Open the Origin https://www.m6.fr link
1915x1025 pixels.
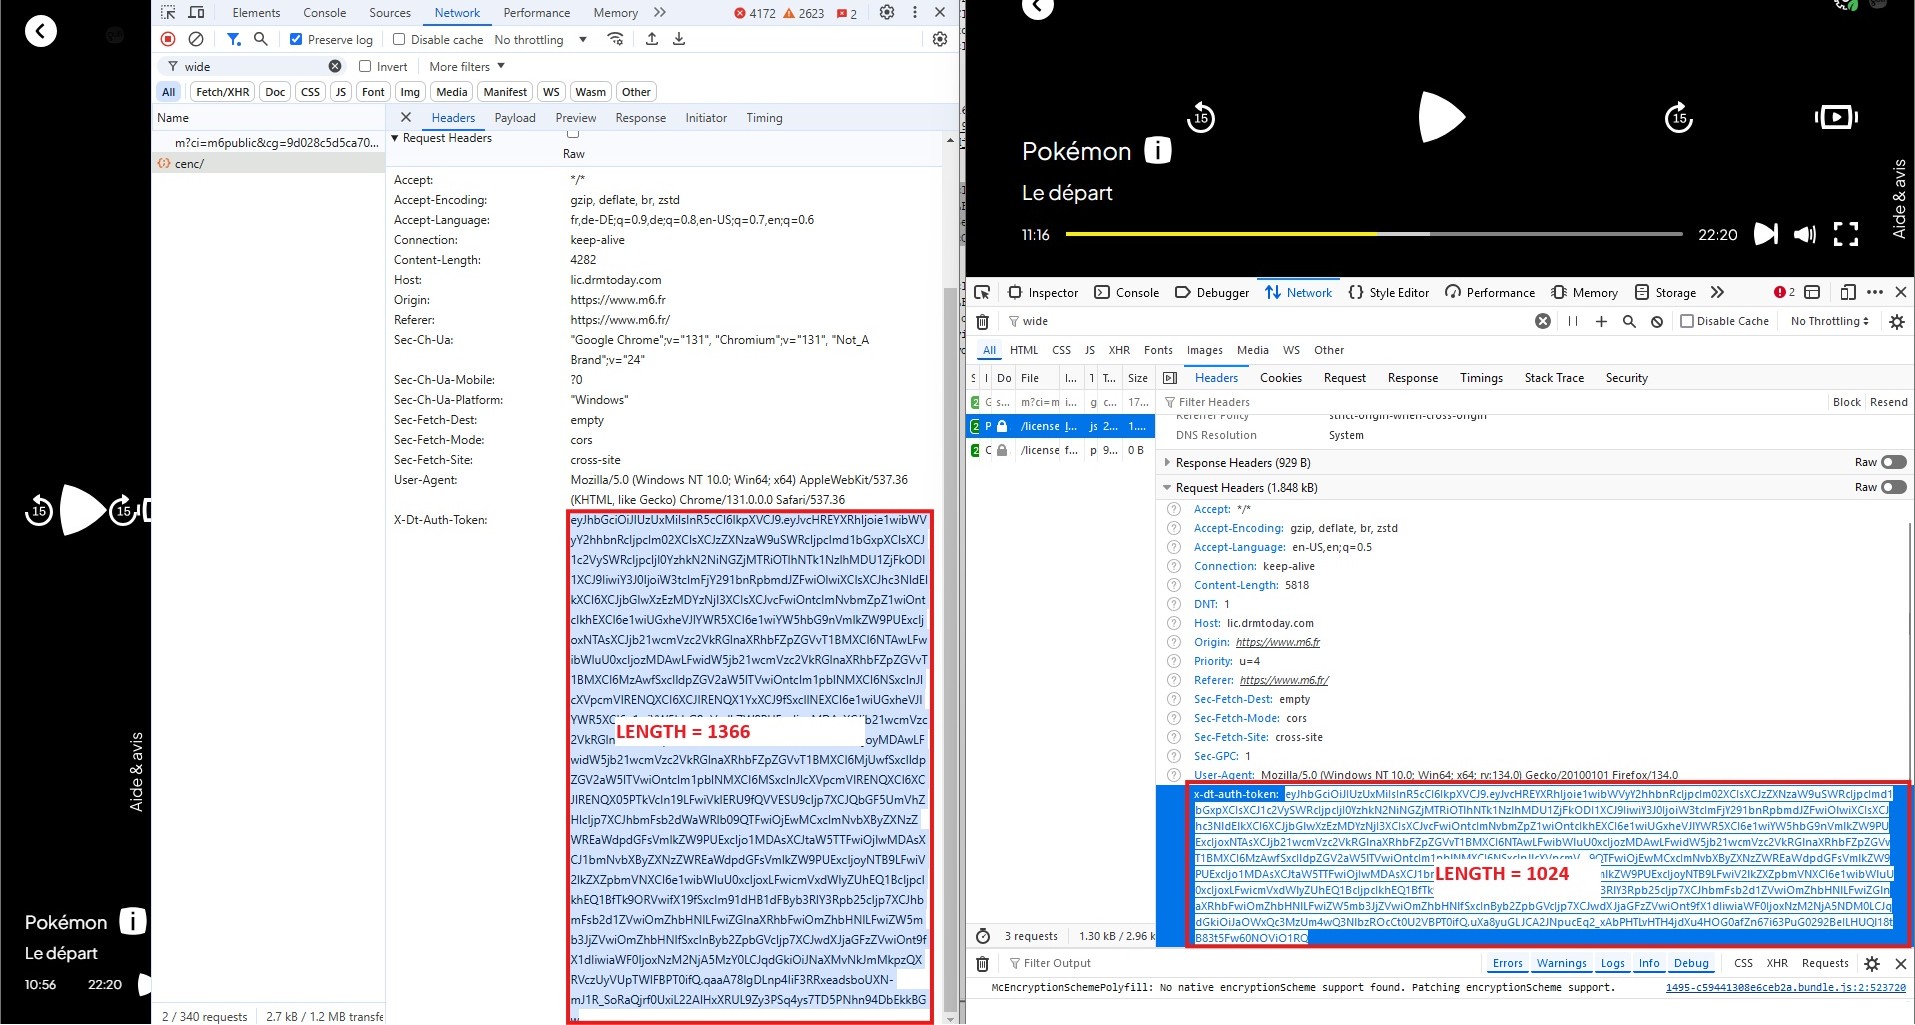click(1277, 643)
